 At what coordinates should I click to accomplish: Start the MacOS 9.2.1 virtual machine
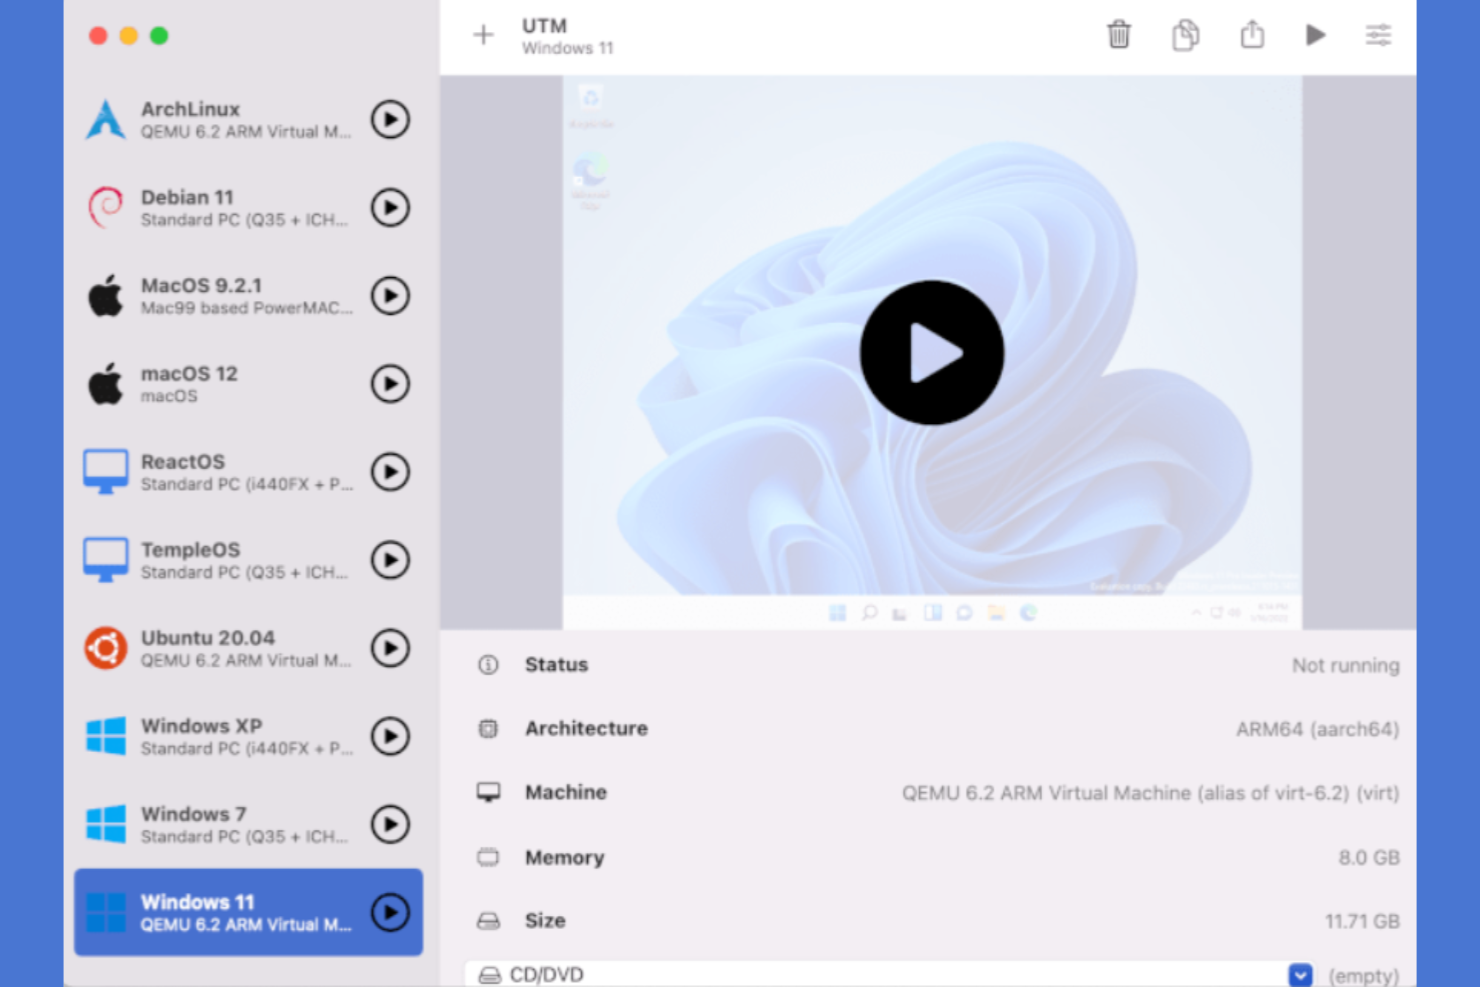390,295
